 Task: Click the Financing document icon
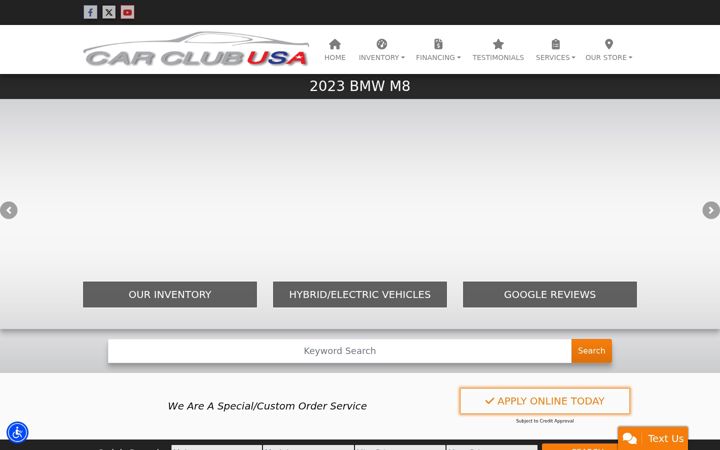pos(438,44)
